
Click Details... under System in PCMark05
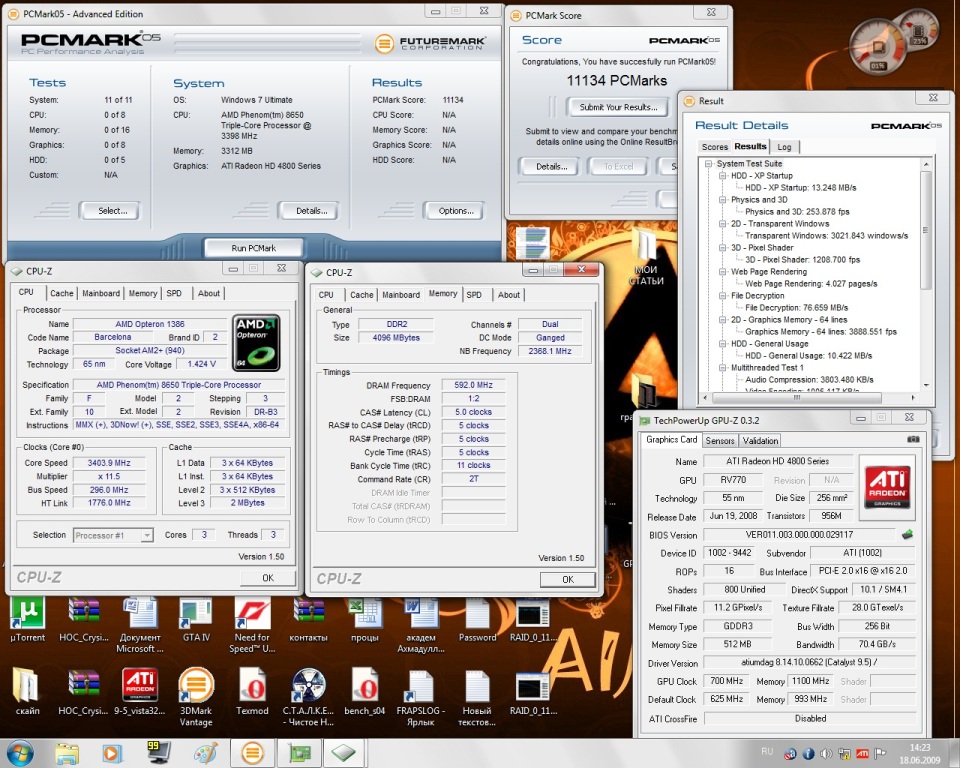[x=311, y=211]
